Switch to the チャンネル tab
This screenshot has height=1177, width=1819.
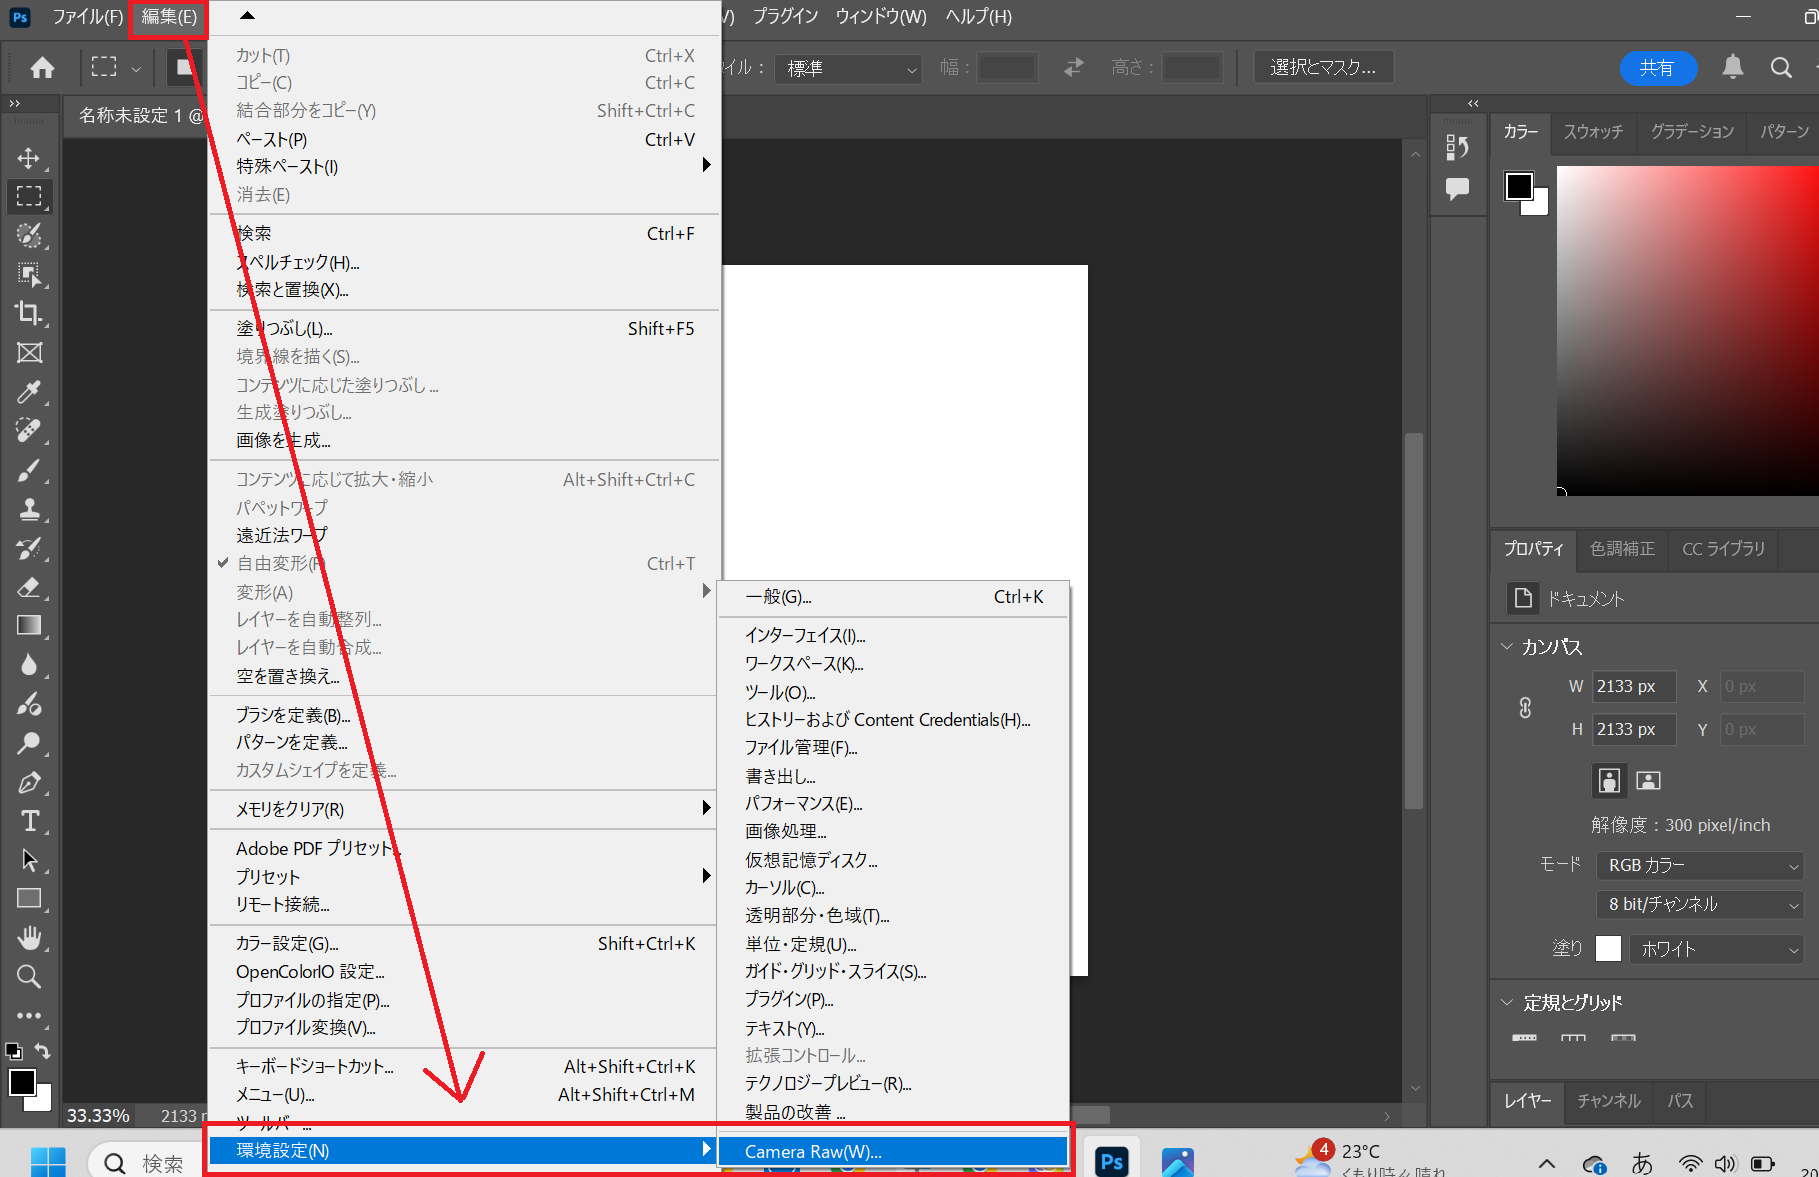1609,1101
